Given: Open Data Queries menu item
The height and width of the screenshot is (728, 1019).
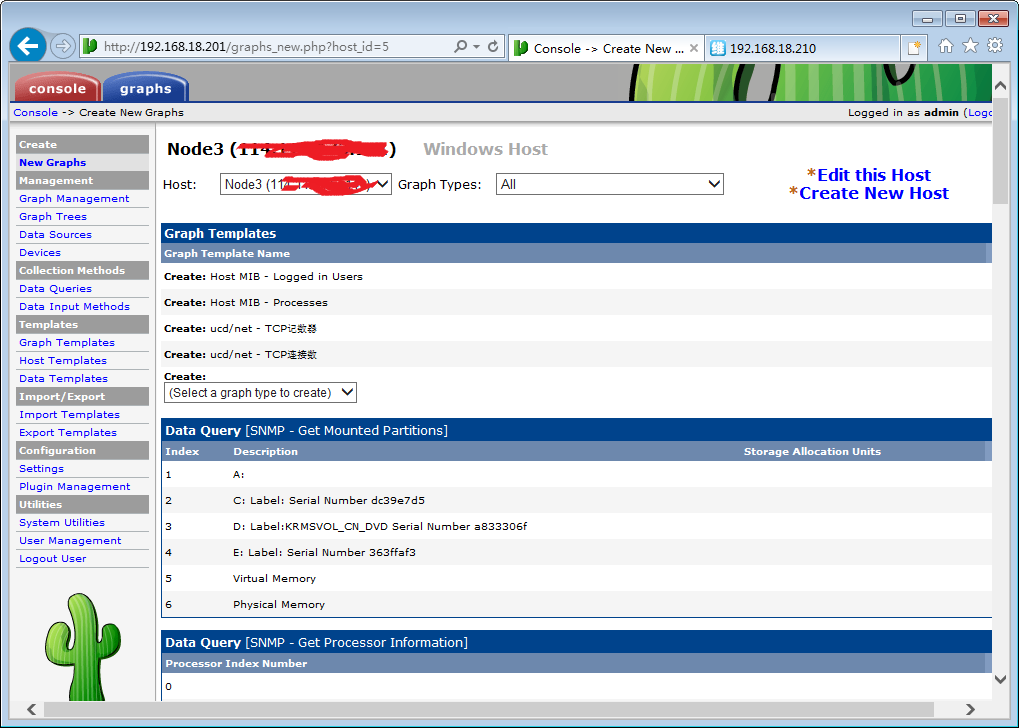Looking at the screenshot, I should point(55,289).
